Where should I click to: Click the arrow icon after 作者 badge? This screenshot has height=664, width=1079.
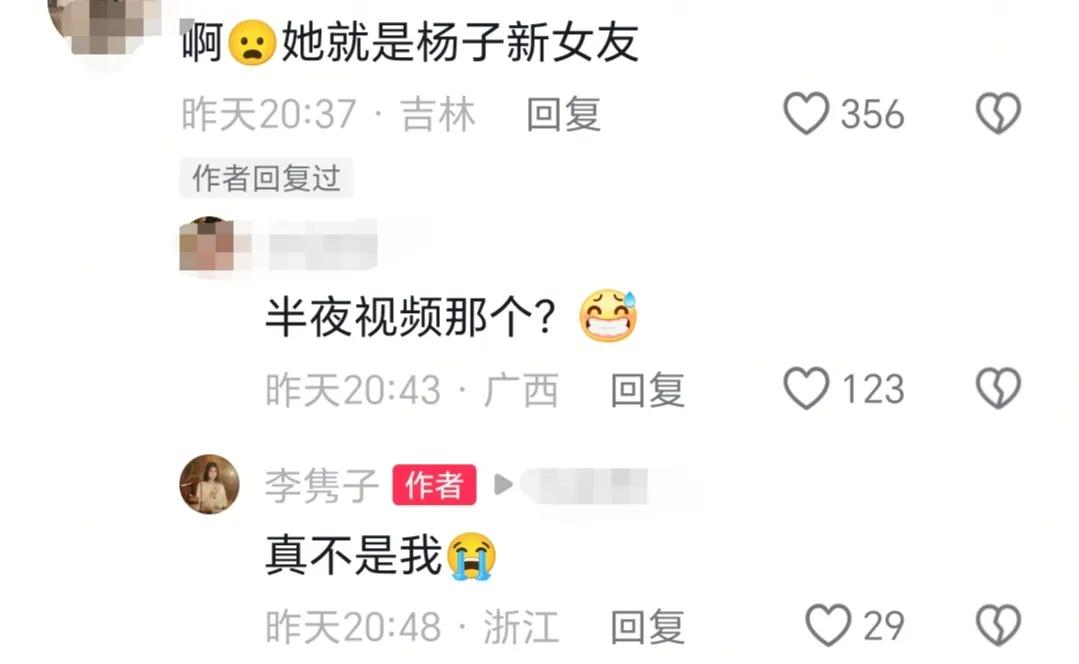504,484
